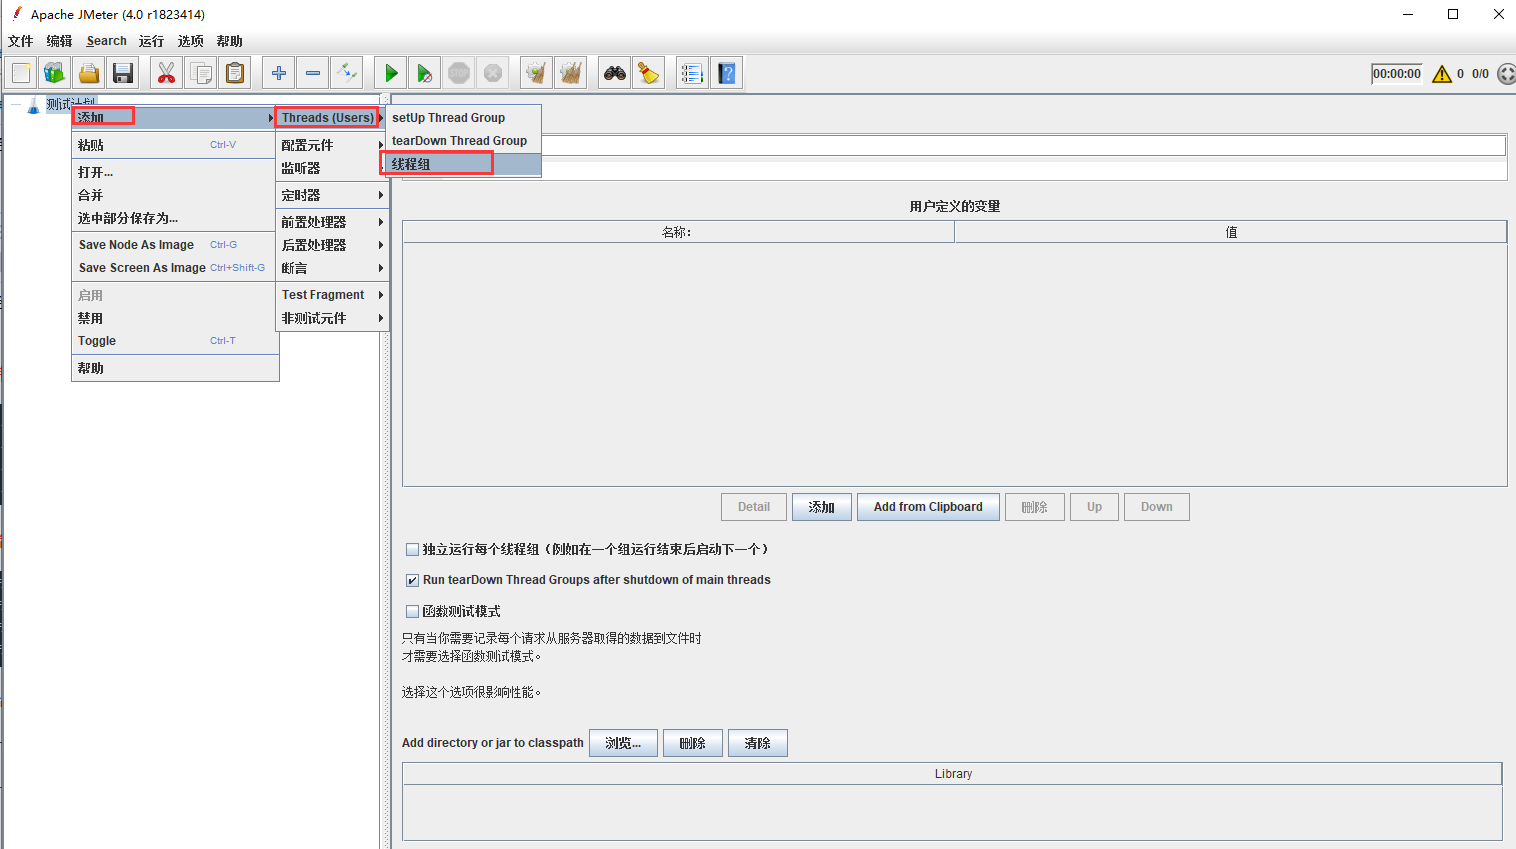Open the Function Helper dialog icon
This screenshot has height=849, width=1516.
(x=692, y=73)
